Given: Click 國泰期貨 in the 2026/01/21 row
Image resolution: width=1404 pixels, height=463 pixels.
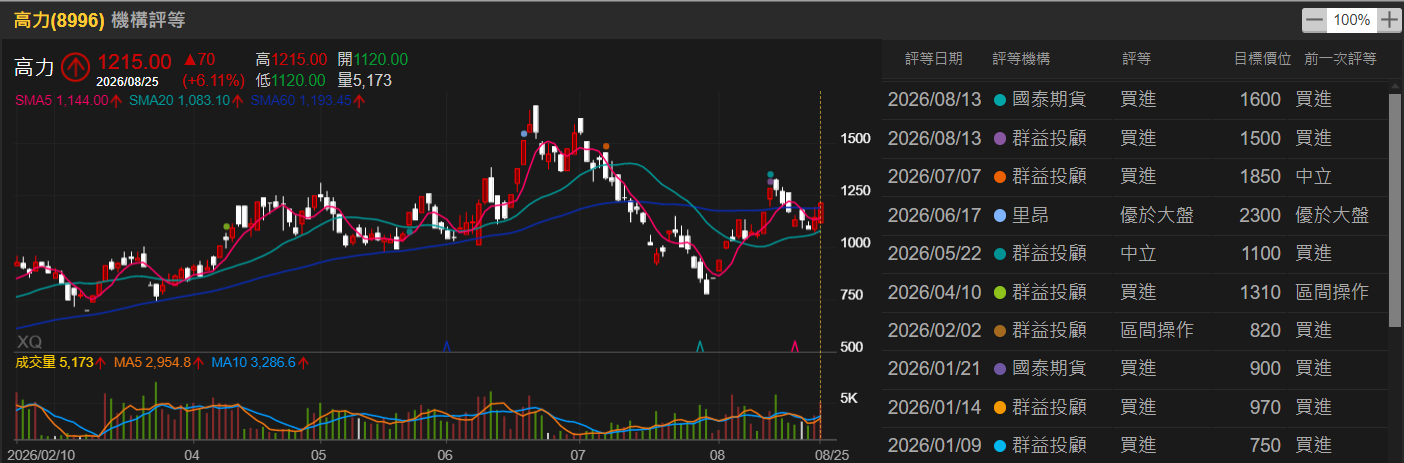Looking at the screenshot, I should click(x=1048, y=369).
